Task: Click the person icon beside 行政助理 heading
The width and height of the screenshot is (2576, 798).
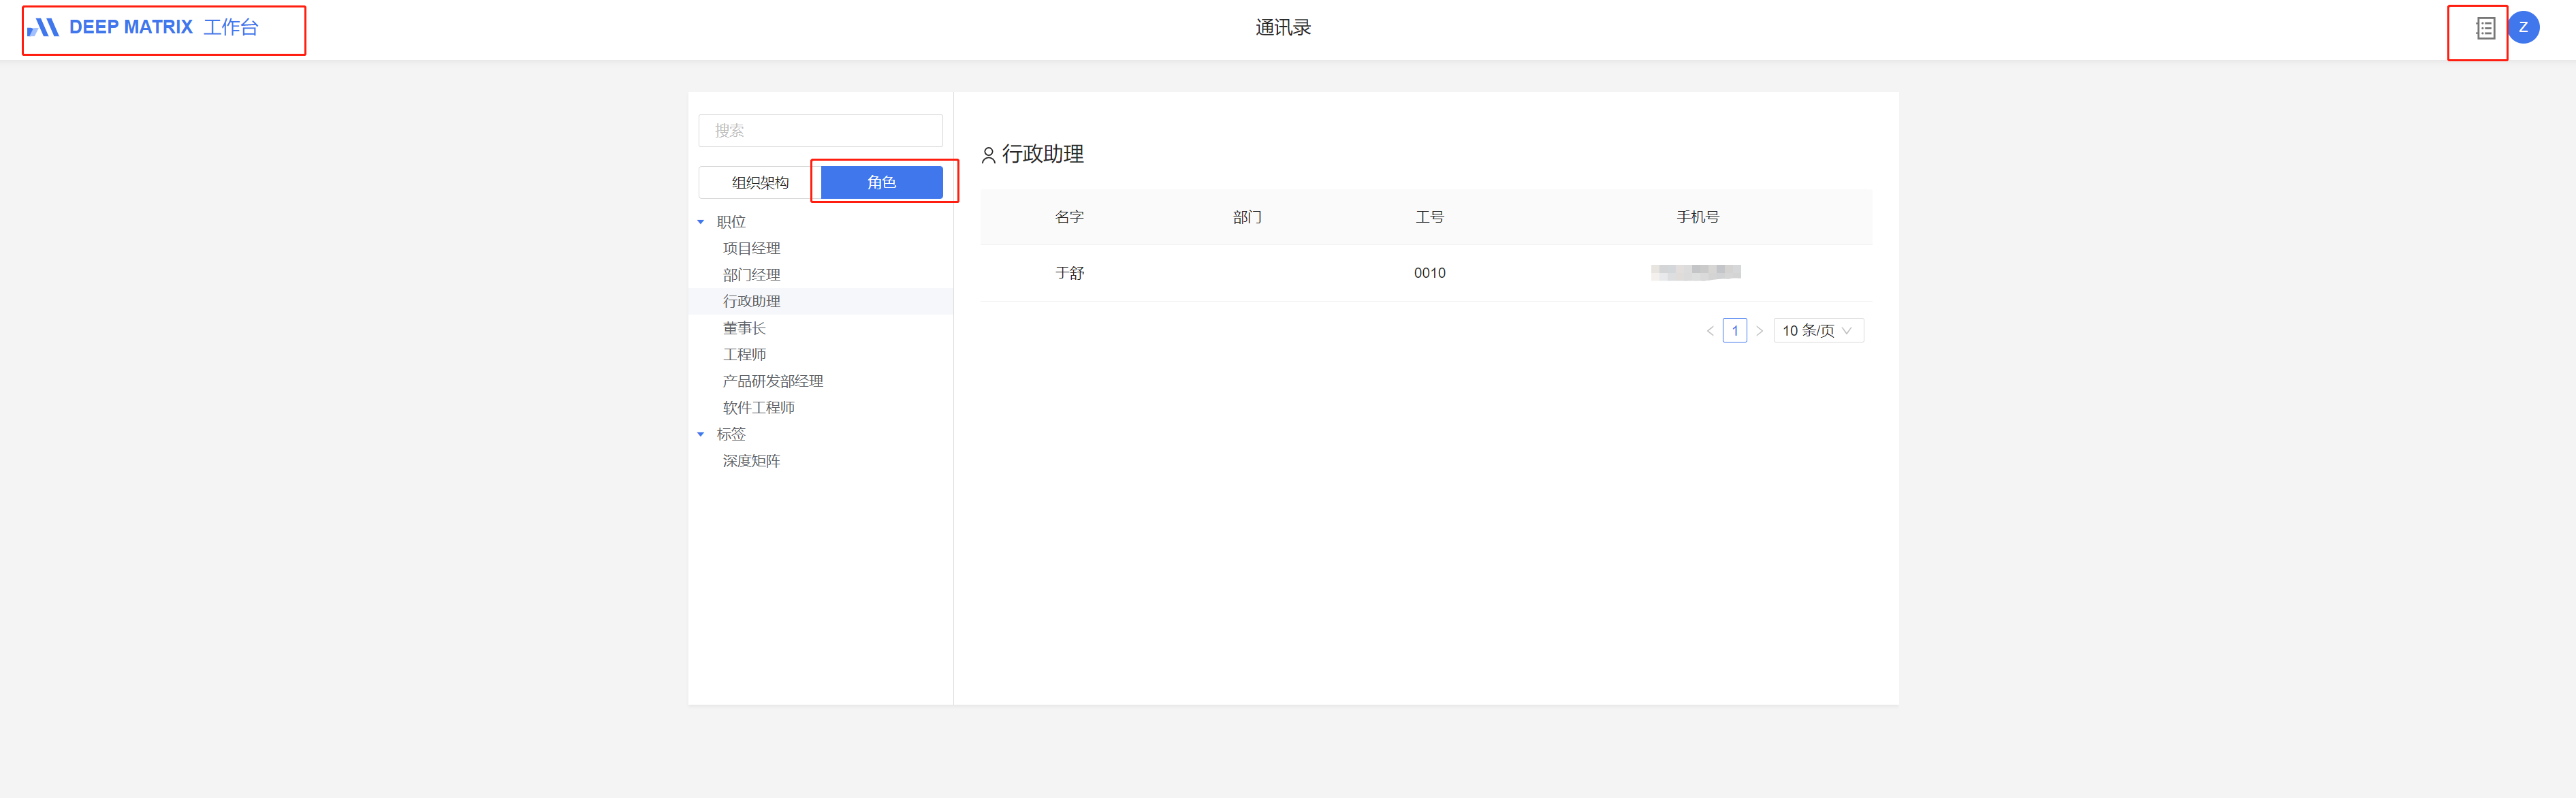Action: pos(988,155)
